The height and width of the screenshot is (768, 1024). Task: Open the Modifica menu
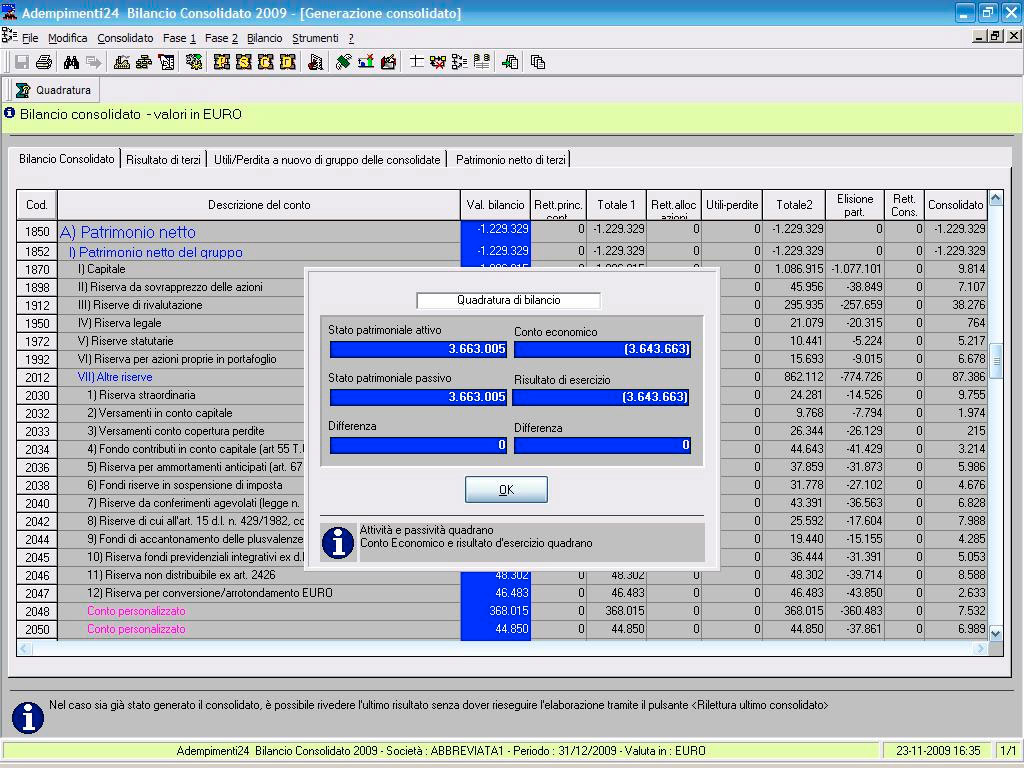[x=67, y=39]
